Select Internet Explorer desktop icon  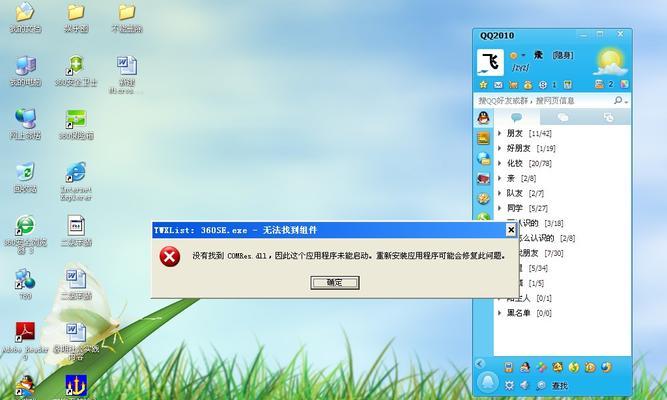(x=76, y=180)
